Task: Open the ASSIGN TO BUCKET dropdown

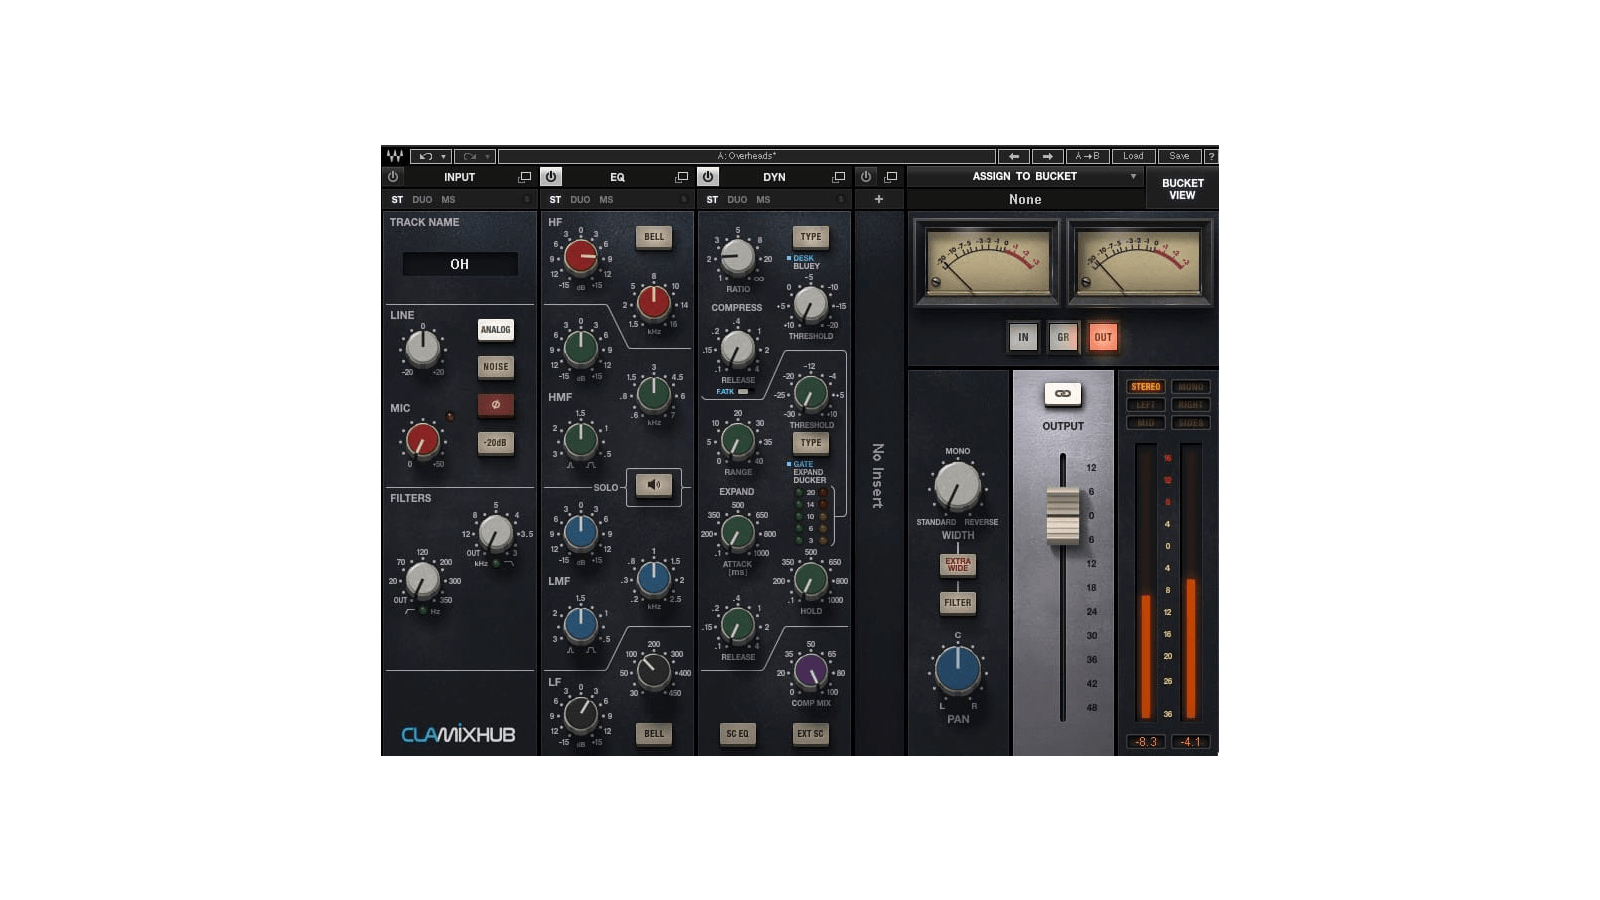Action: (x=1025, y=177)
